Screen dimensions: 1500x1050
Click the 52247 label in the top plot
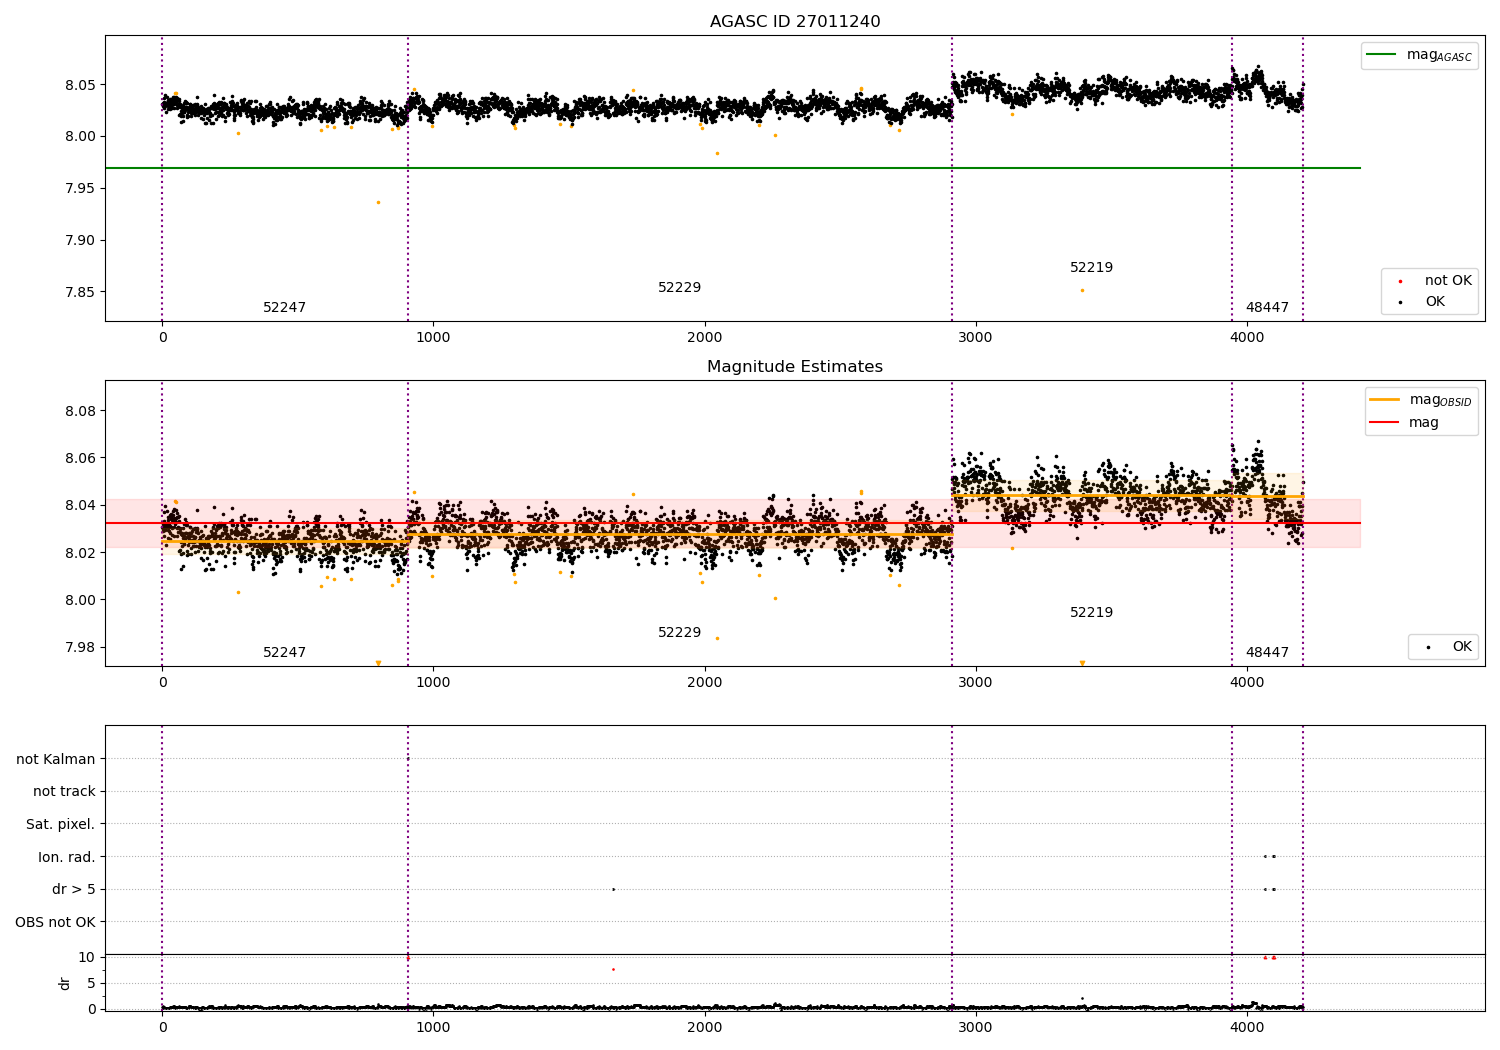tap(285, 308)
